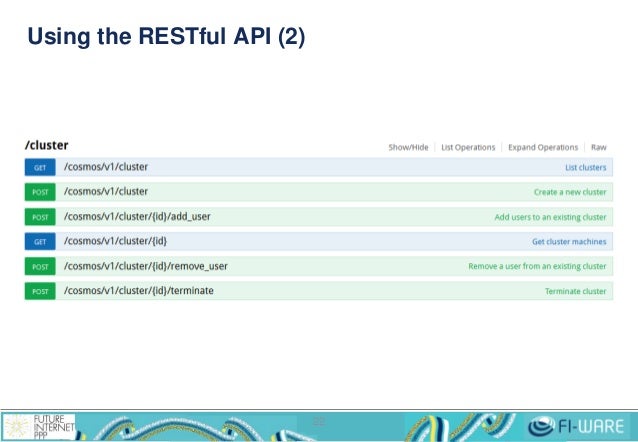Viewport: 638px width, 442px height.
Task: Expand /cosmos/v1/cluster/{id}/terminate operation
Action: 139,291
